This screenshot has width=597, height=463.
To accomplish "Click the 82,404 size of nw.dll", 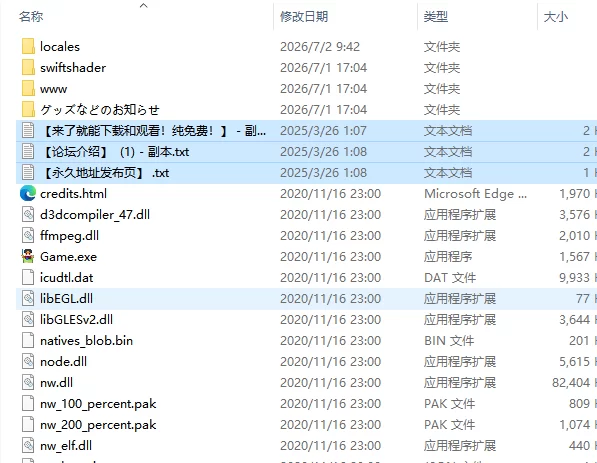I will click(571, 382).
